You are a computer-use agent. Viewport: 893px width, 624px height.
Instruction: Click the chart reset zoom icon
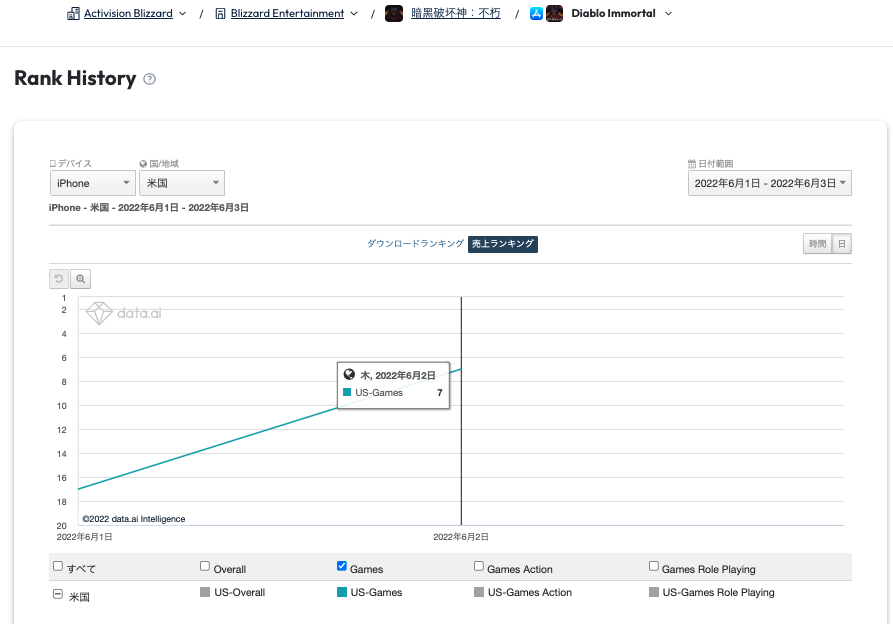click(x=59, y=279)
